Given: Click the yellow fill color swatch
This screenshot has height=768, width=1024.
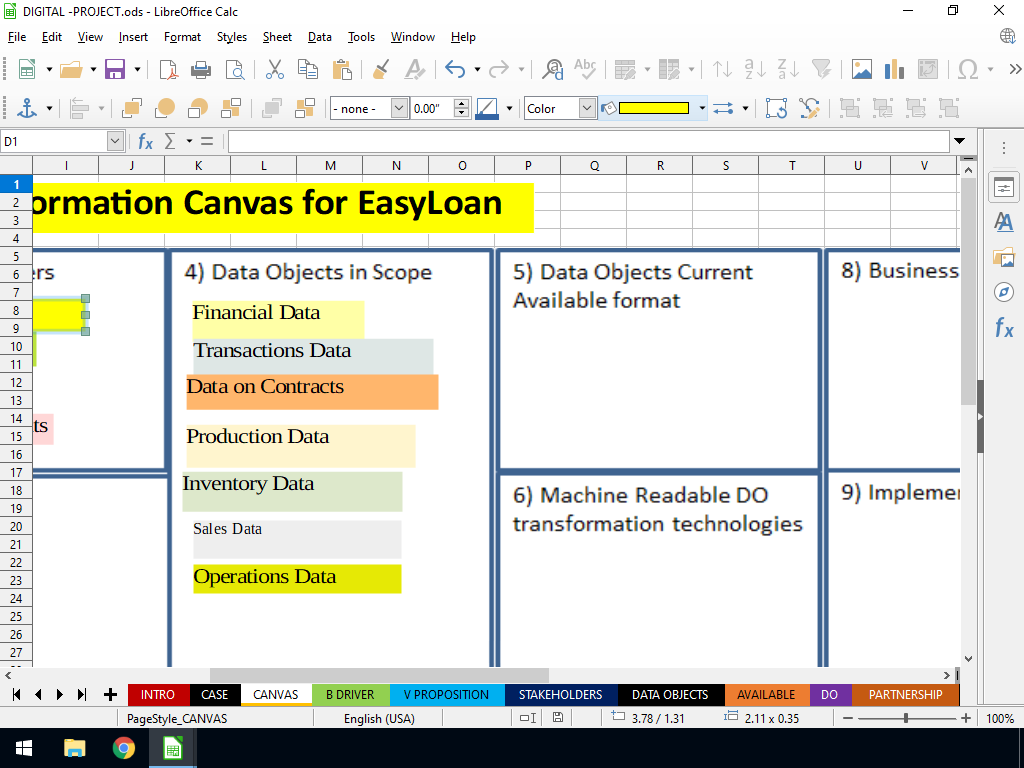Looking at the screenshot, I should (x=653, y=108).
